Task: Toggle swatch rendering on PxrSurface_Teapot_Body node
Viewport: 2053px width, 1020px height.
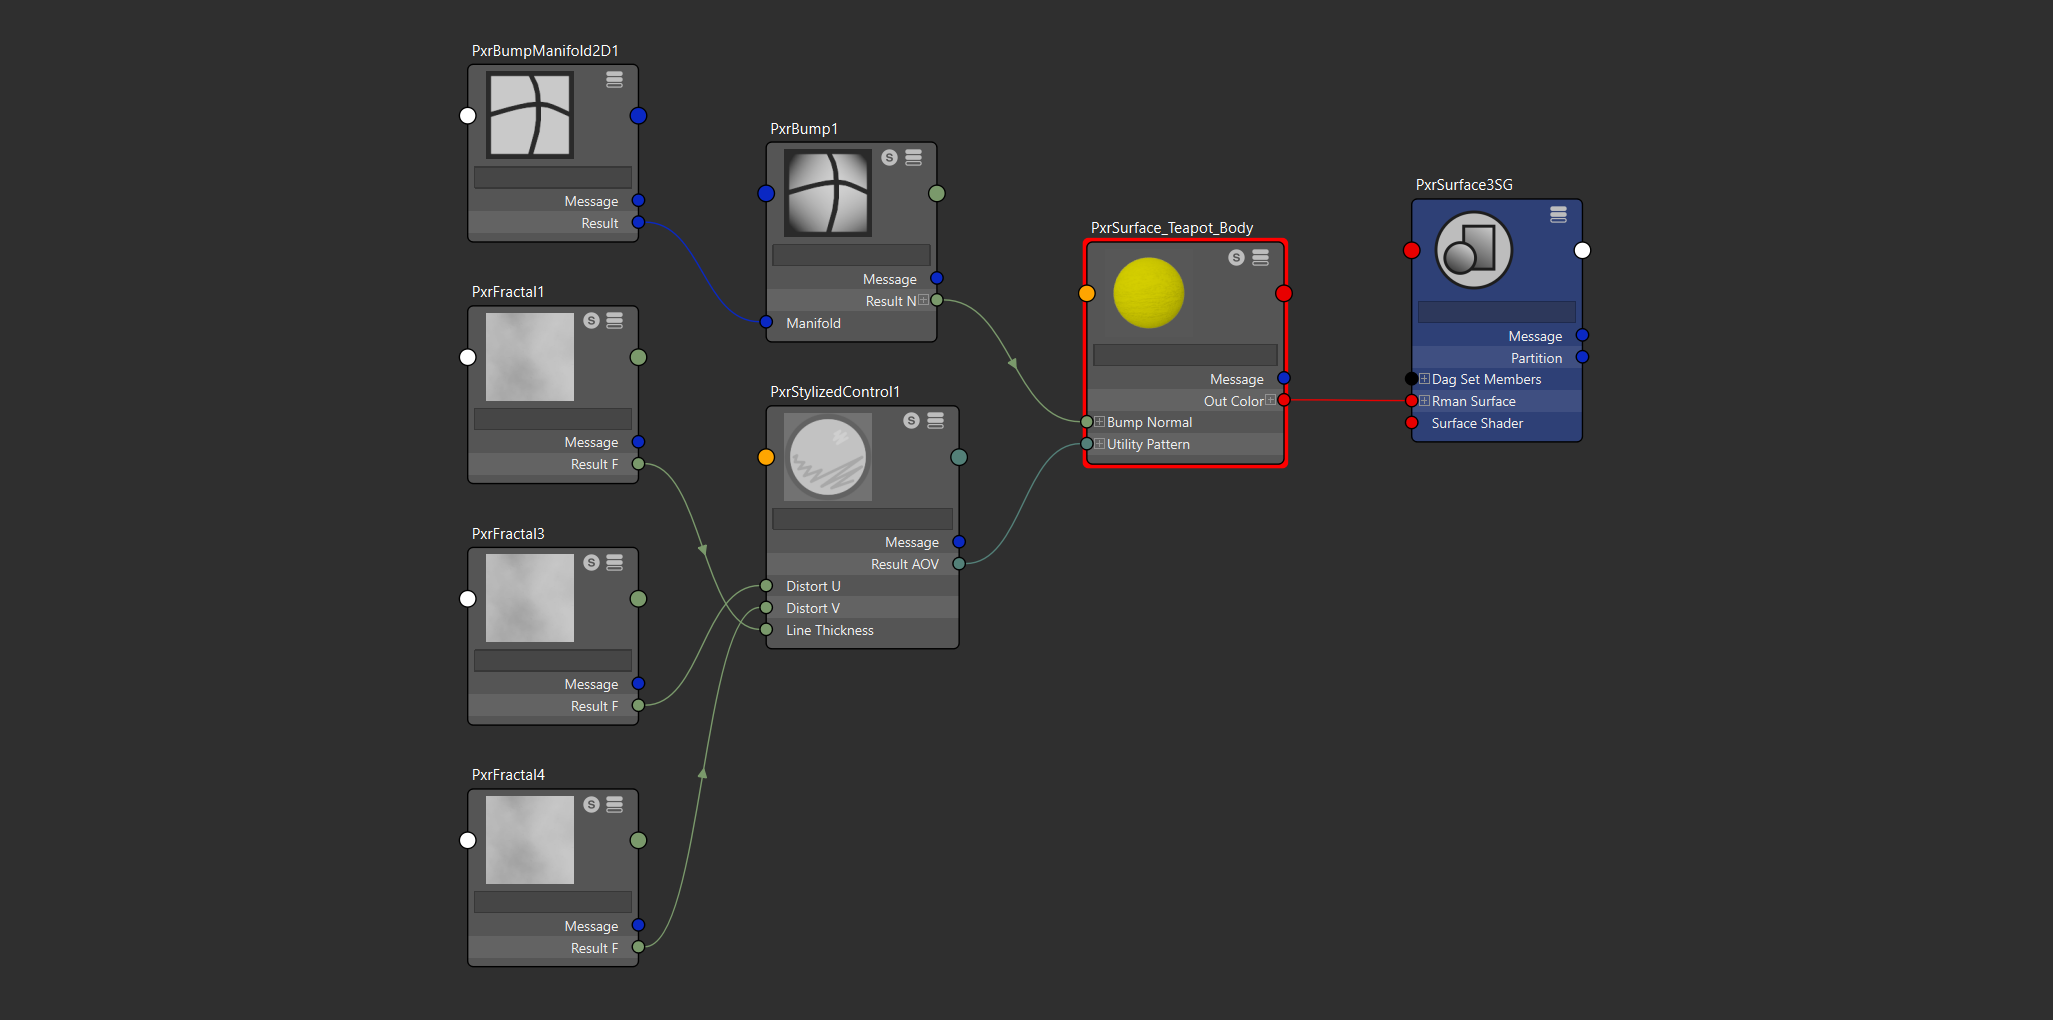Action: [x=1236, y=258]
